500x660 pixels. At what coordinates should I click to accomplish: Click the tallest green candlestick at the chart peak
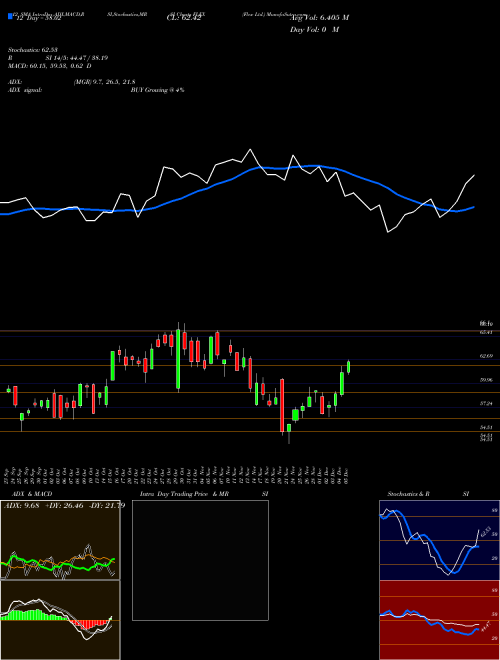(178, 359)
